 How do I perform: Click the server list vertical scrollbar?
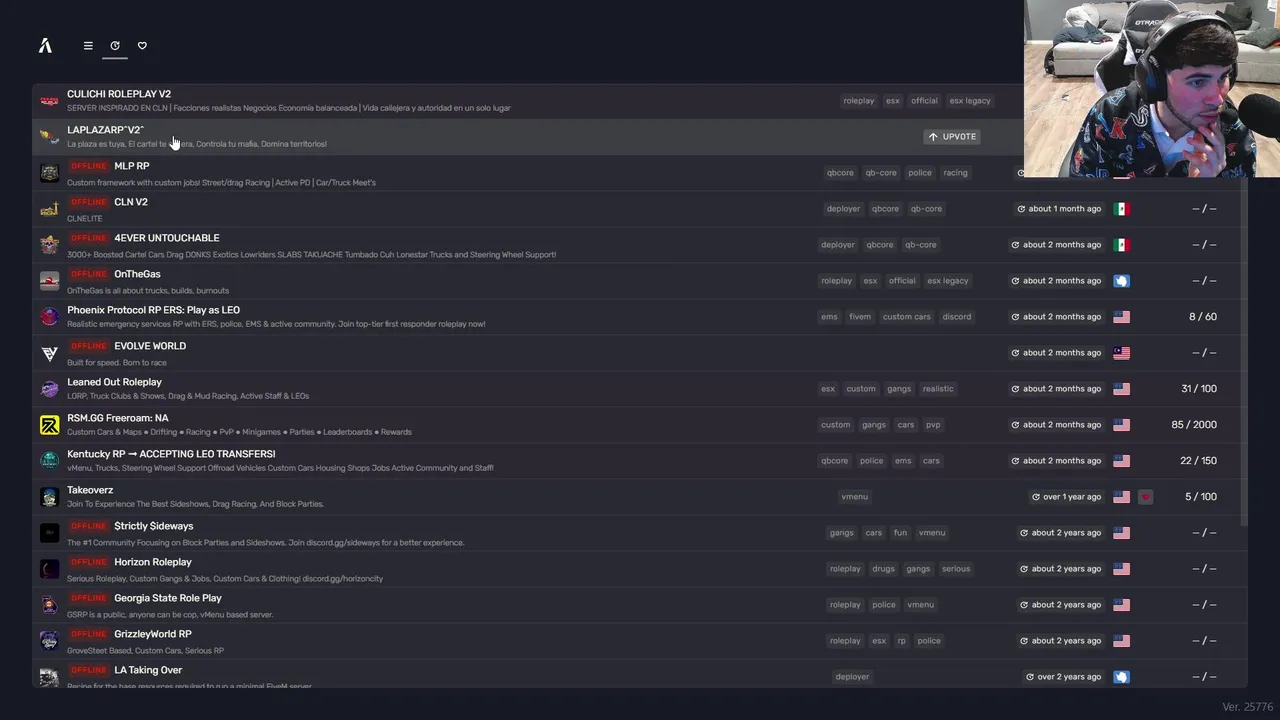[x=1244, y=350]
